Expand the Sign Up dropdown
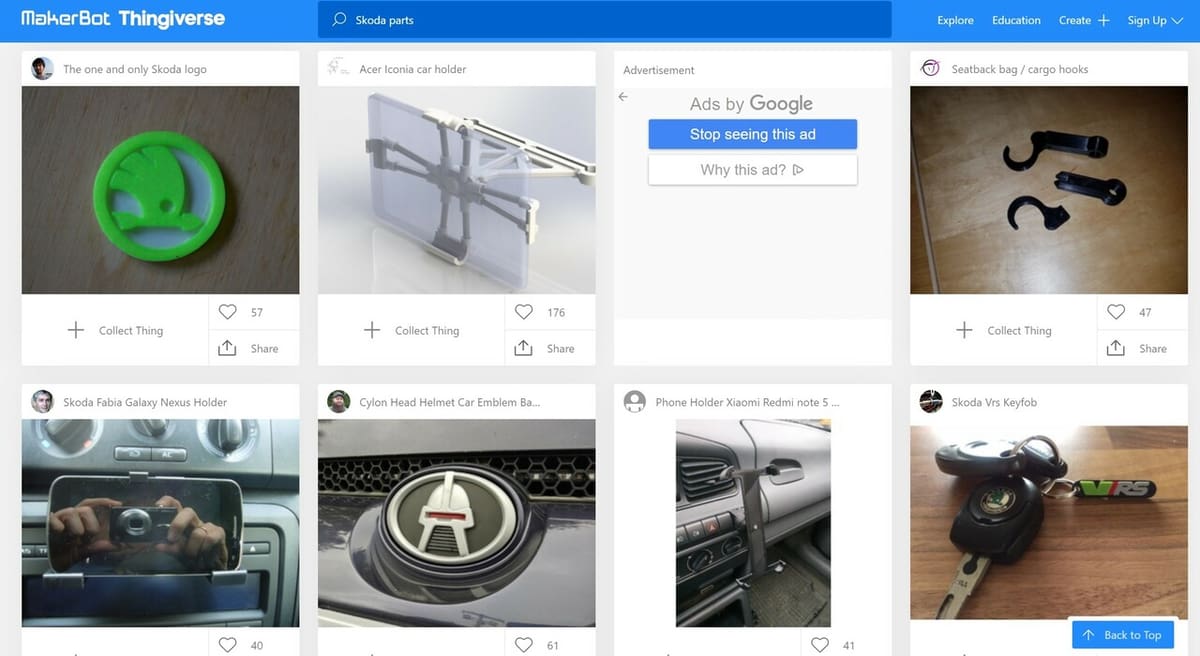 [x=1154, y=20]
